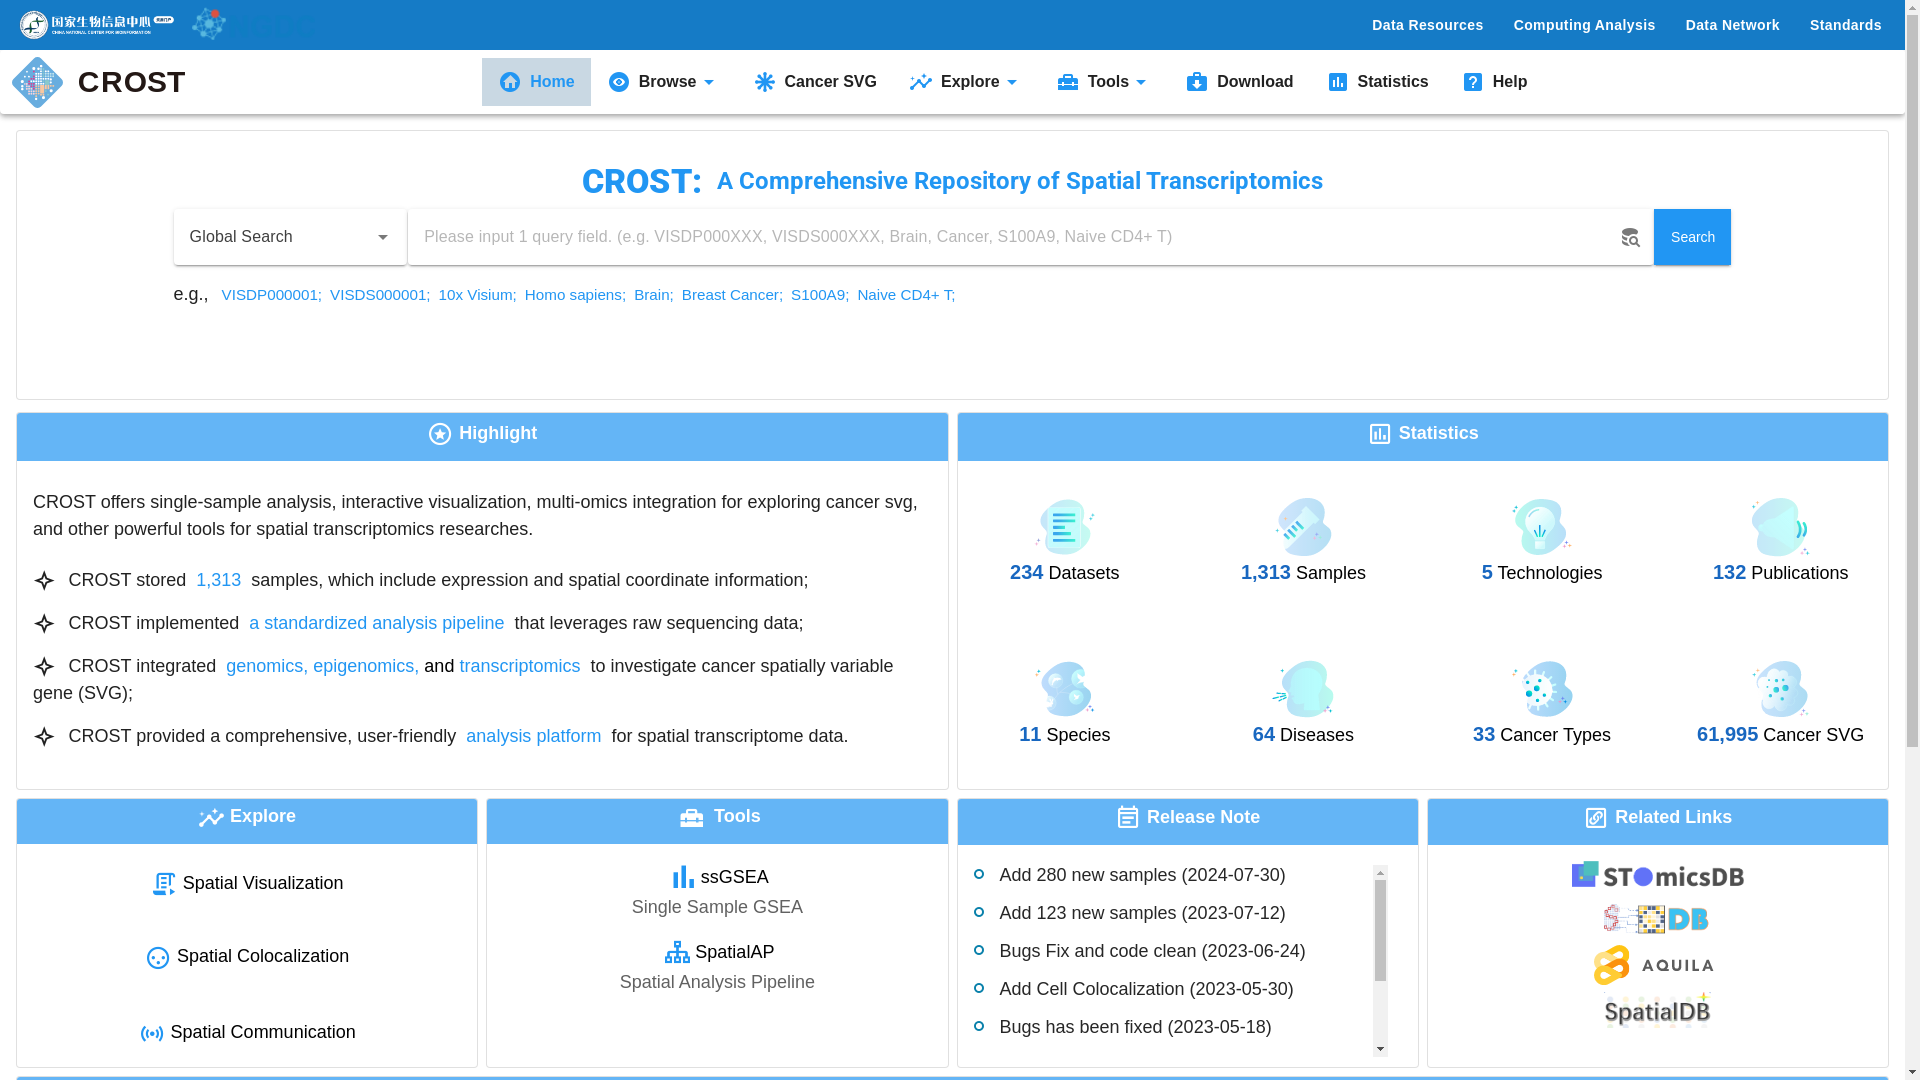
Task: Open the SODB related link logo
Action: point(1657,919)
